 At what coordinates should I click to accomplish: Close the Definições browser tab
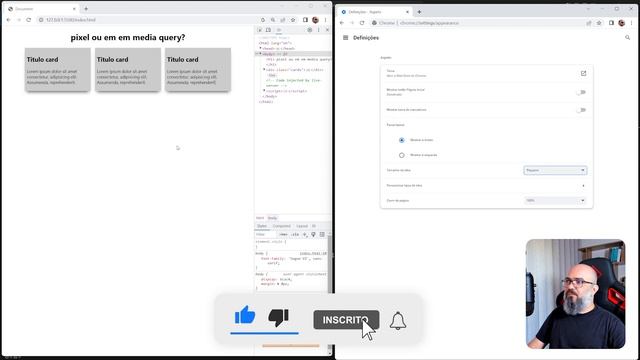(x=407, y=12)
